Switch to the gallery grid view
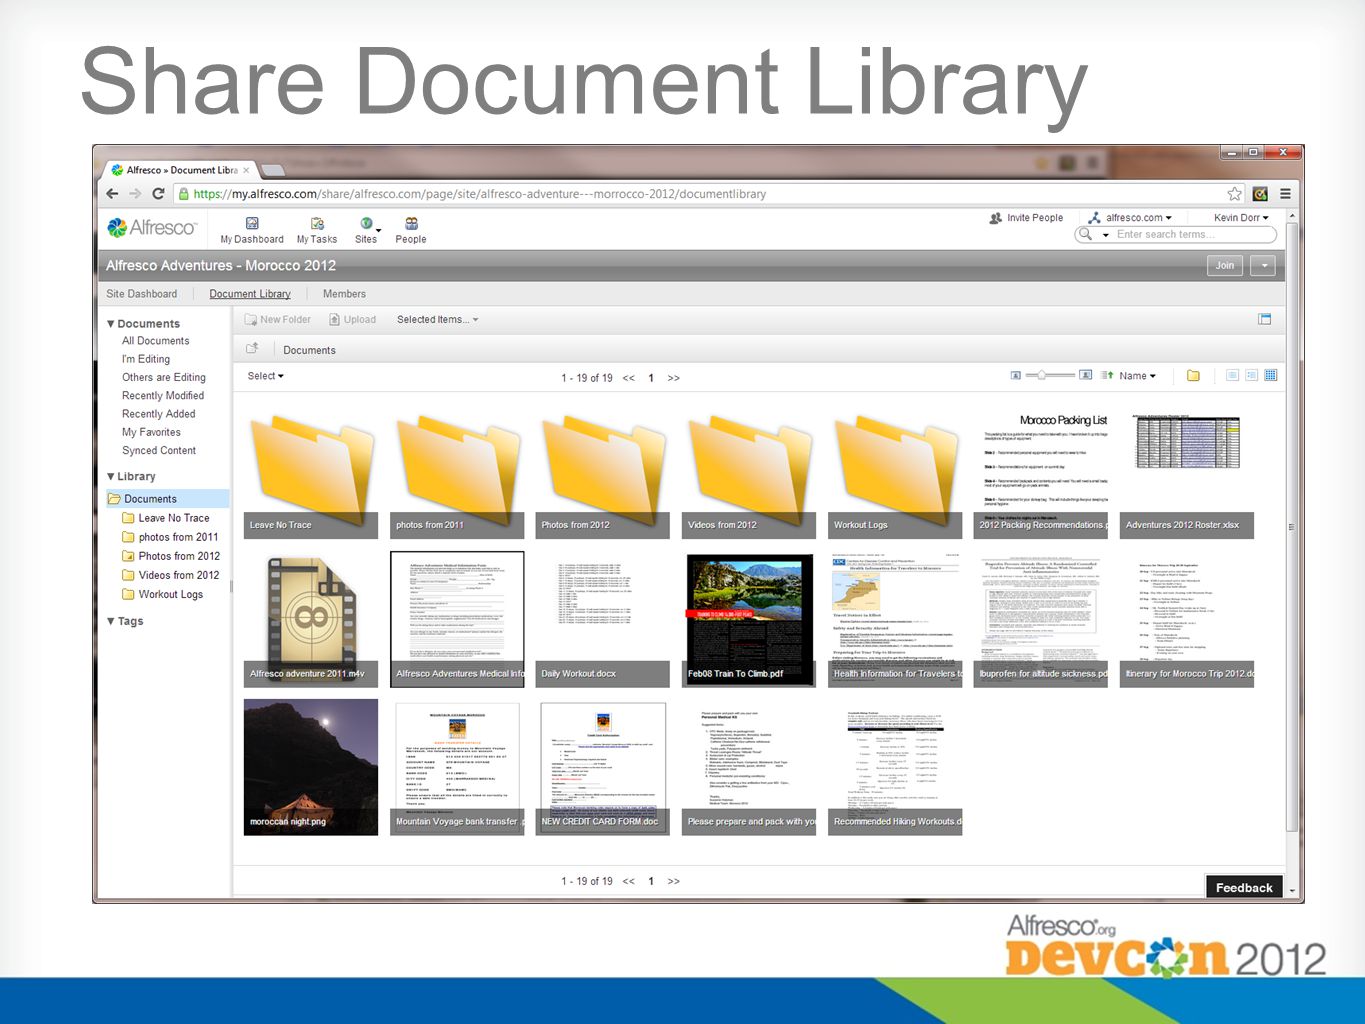 (1271, 376)
